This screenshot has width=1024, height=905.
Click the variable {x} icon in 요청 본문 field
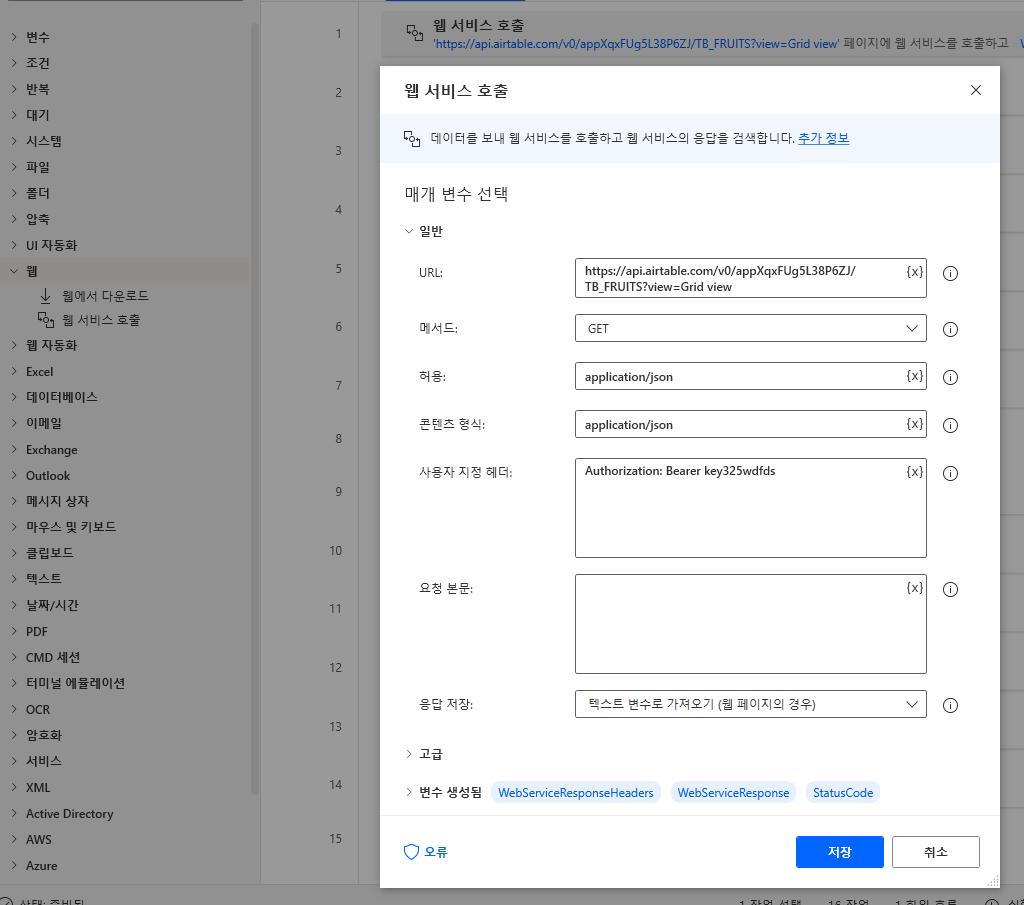pos(914,588)
